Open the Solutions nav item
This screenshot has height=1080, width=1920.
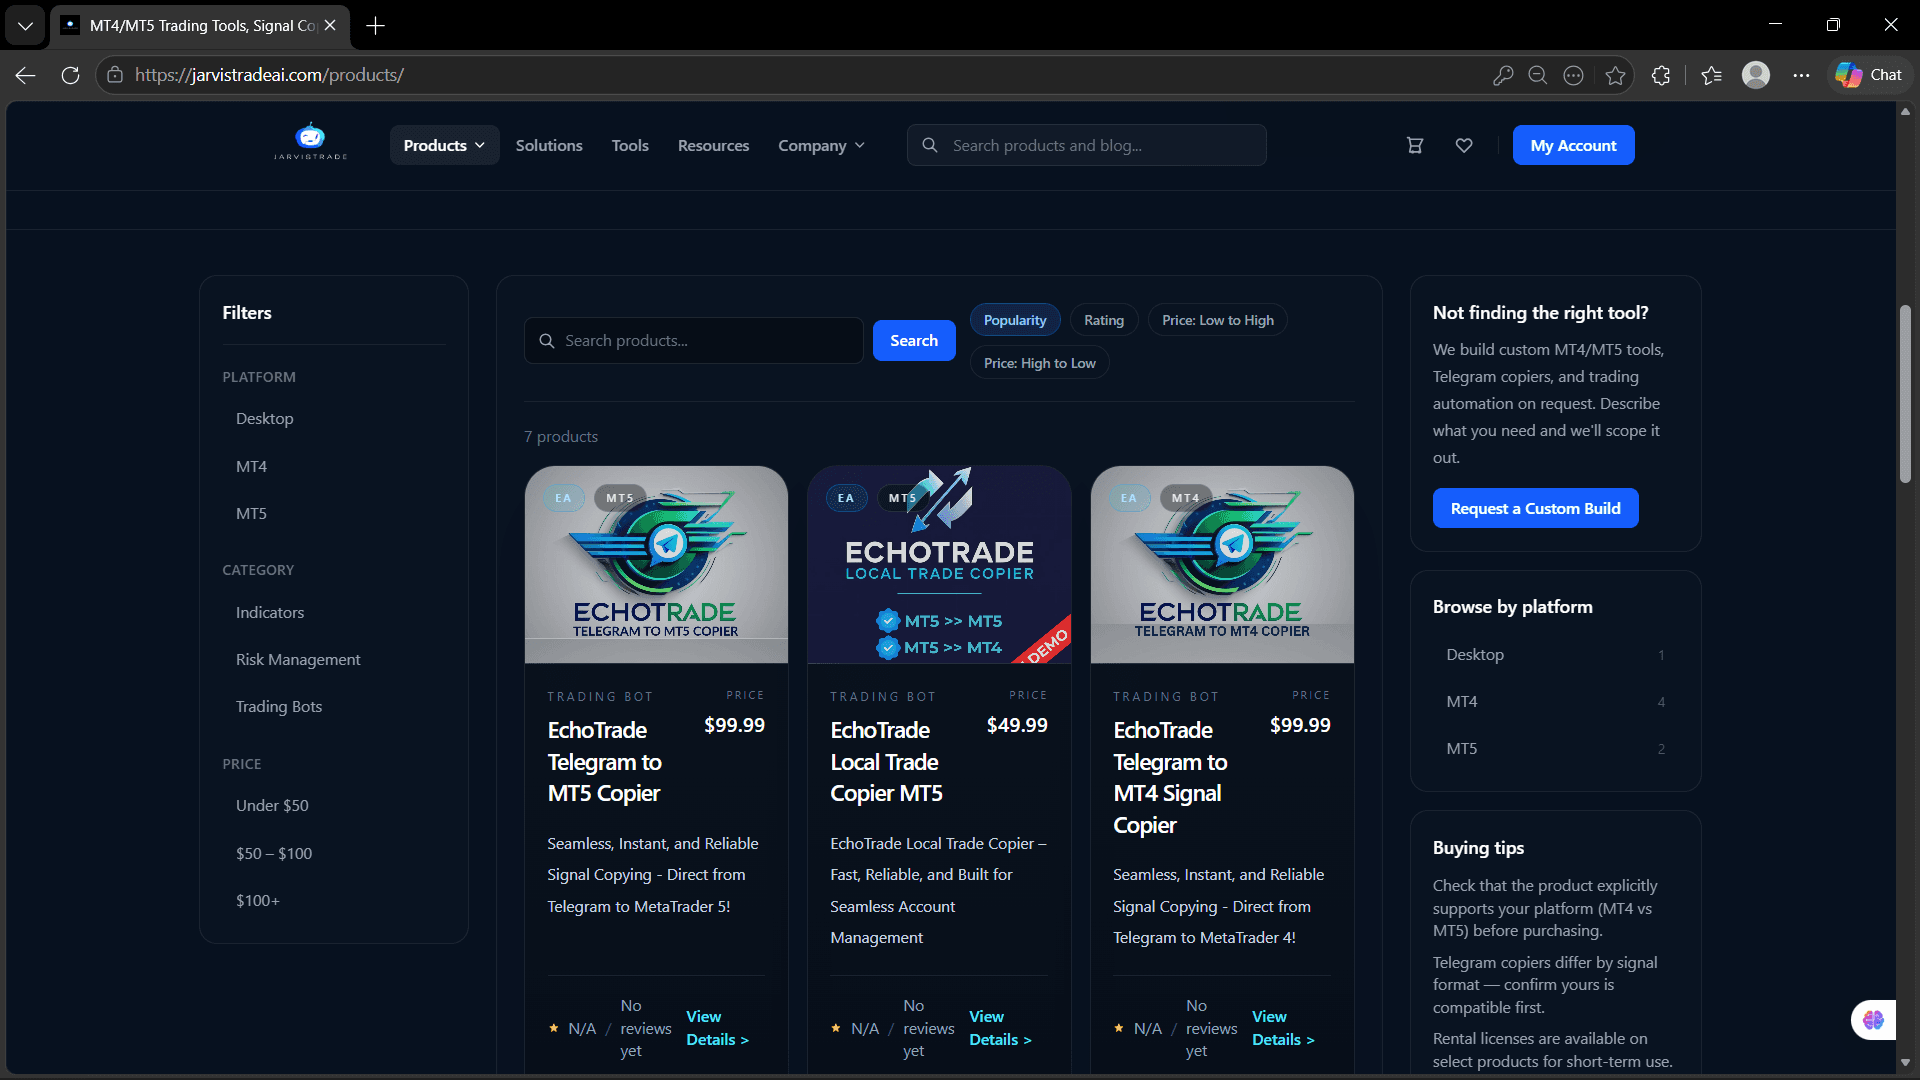coord(549,146)
